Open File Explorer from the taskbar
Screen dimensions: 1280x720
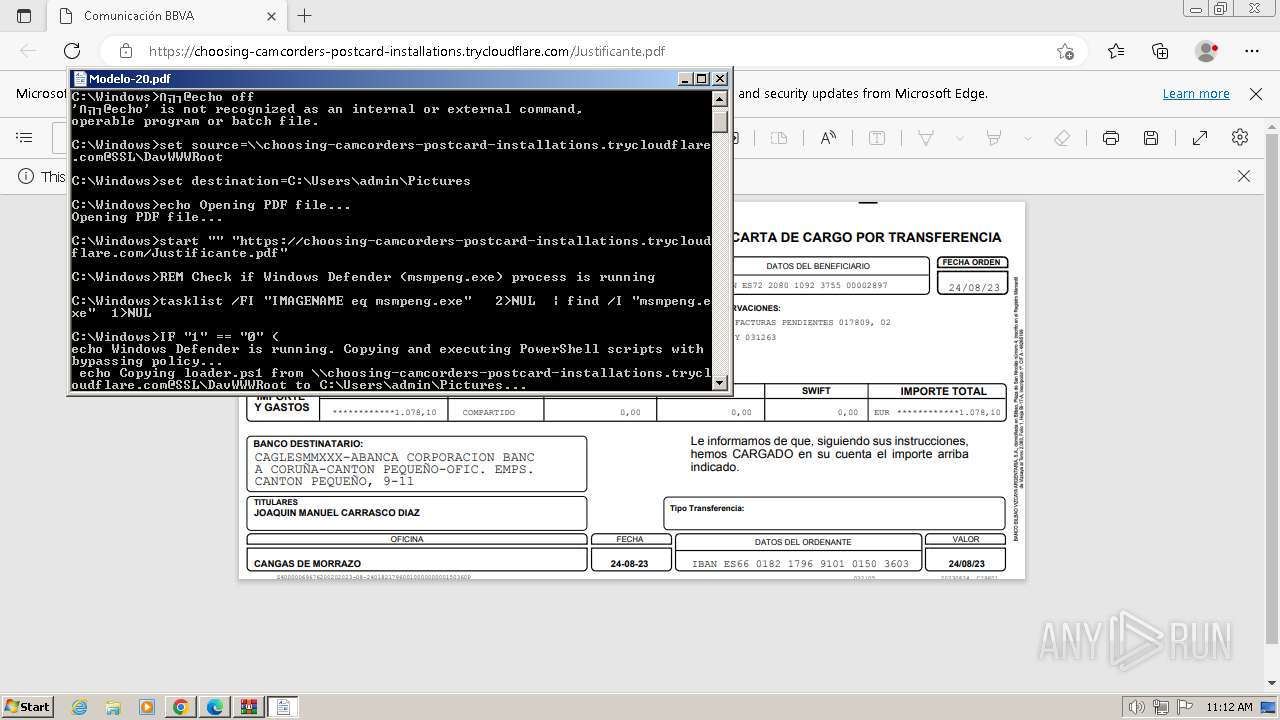[x=113, y=707]
